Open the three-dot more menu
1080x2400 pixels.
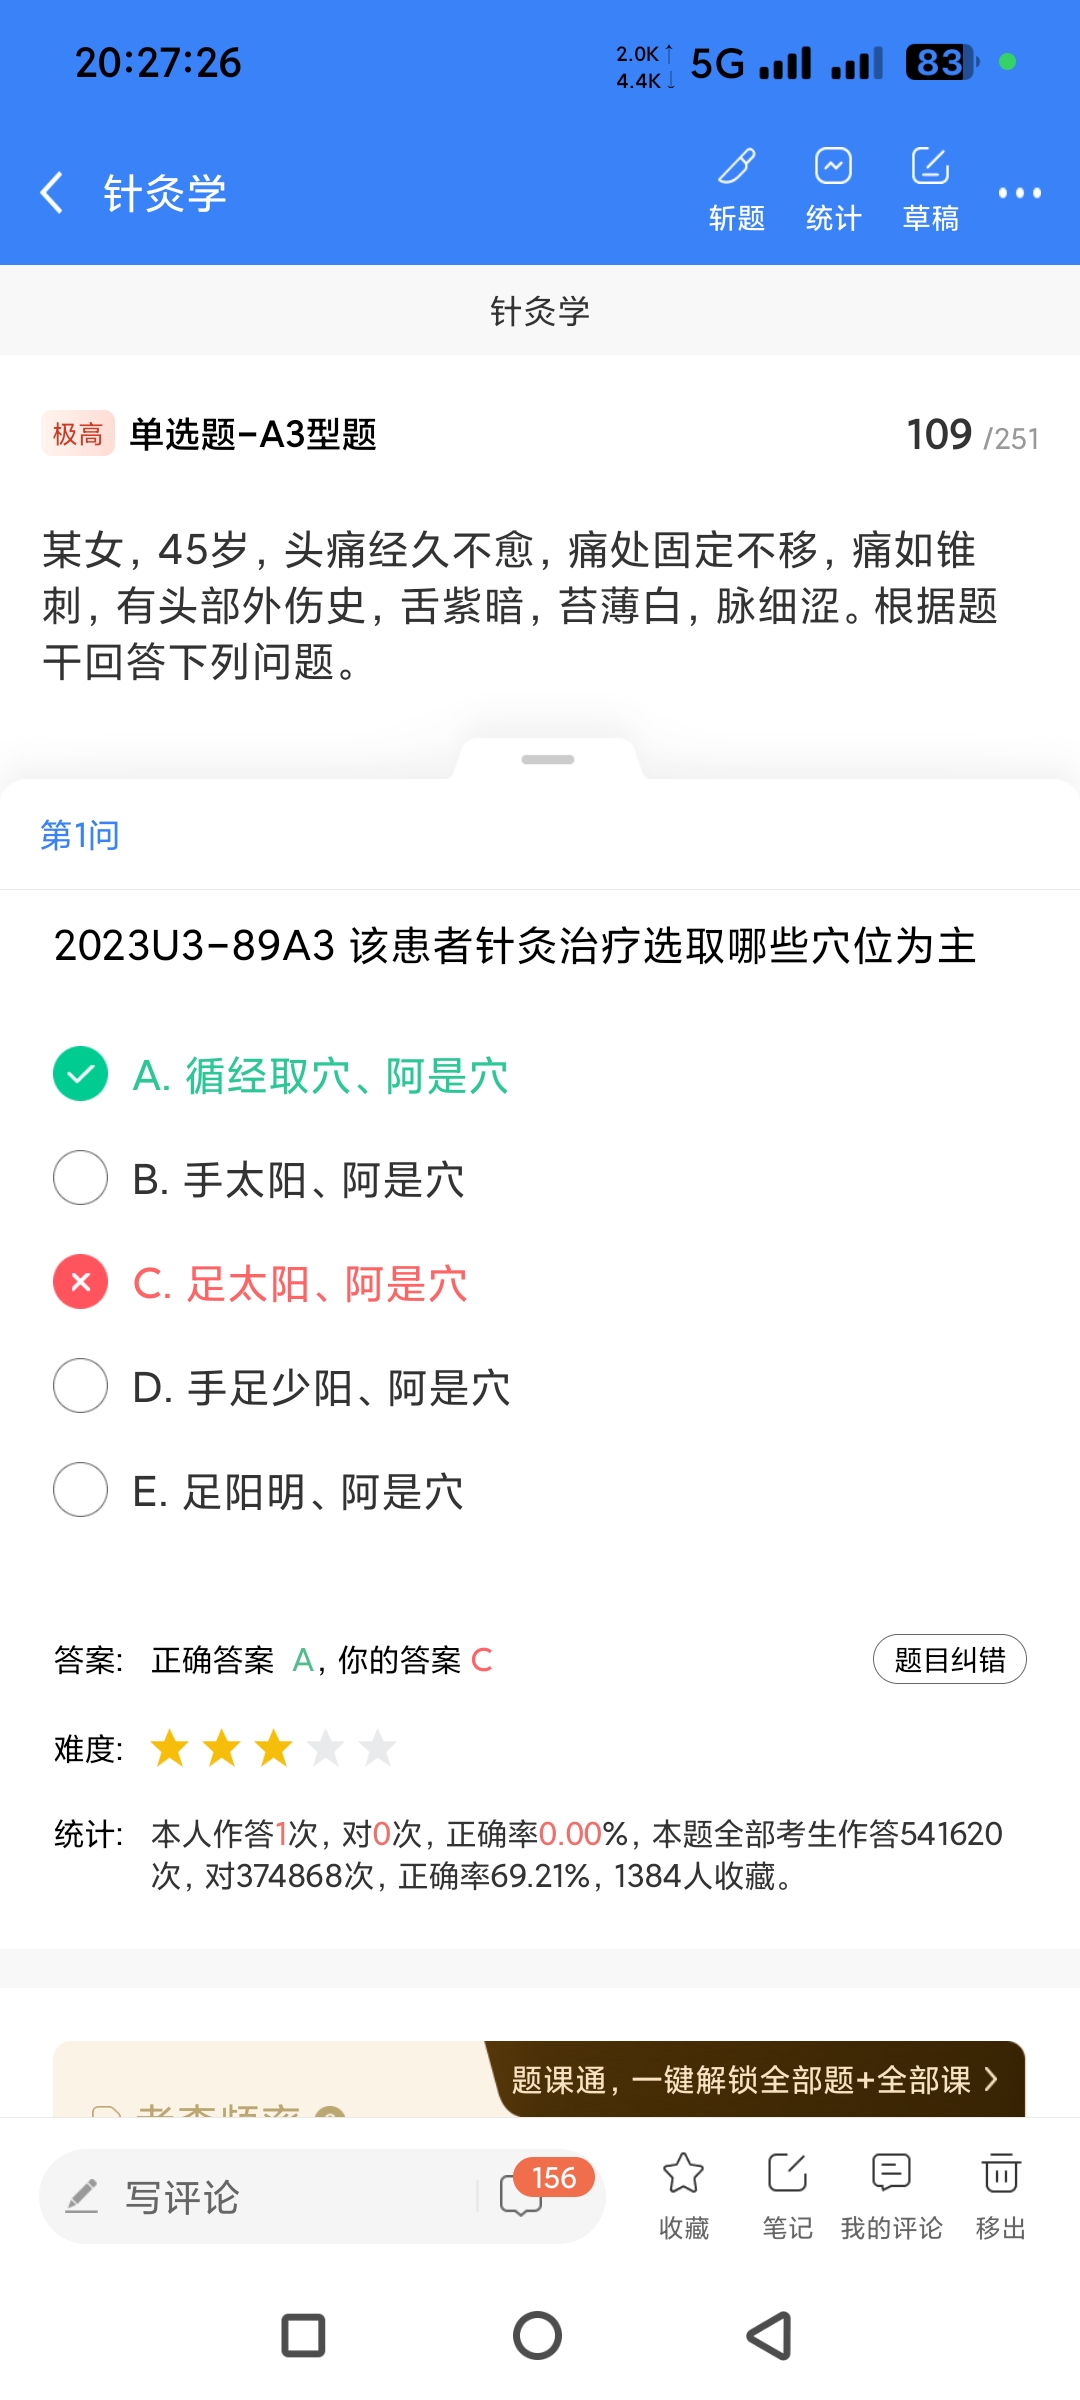[1019, 193]
